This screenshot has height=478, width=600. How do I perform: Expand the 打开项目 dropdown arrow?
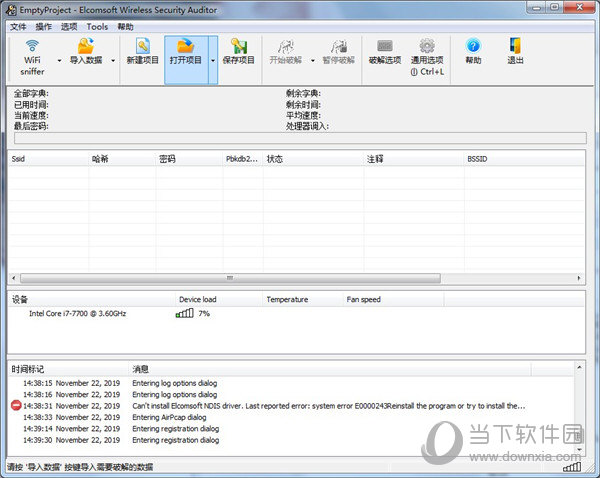213,60
